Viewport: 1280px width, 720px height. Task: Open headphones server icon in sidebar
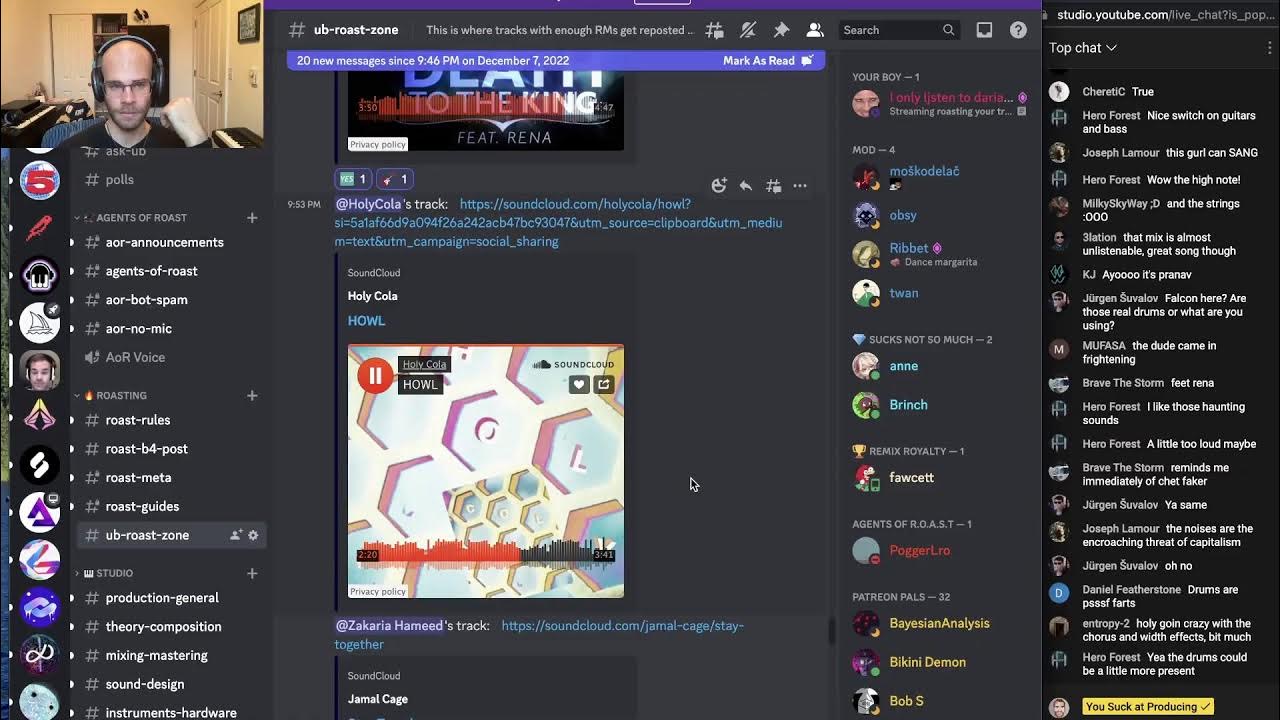(39, 275)
